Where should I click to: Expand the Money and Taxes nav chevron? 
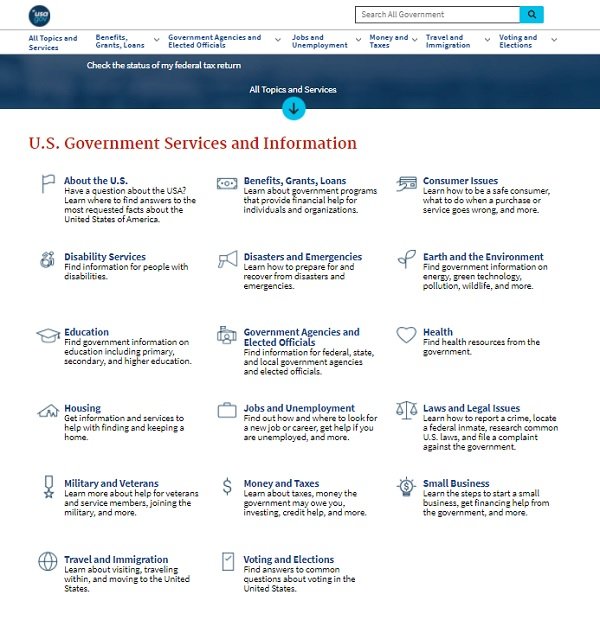click(414, 40)
